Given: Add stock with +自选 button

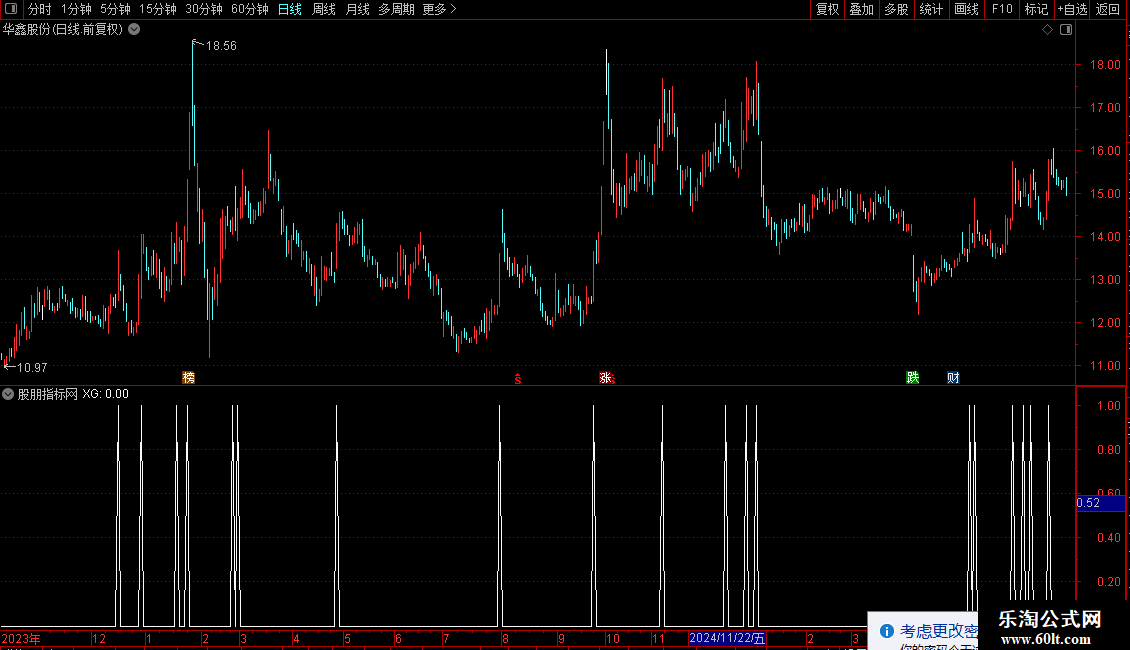Looking at the screenshot, I should point(1072,9).
